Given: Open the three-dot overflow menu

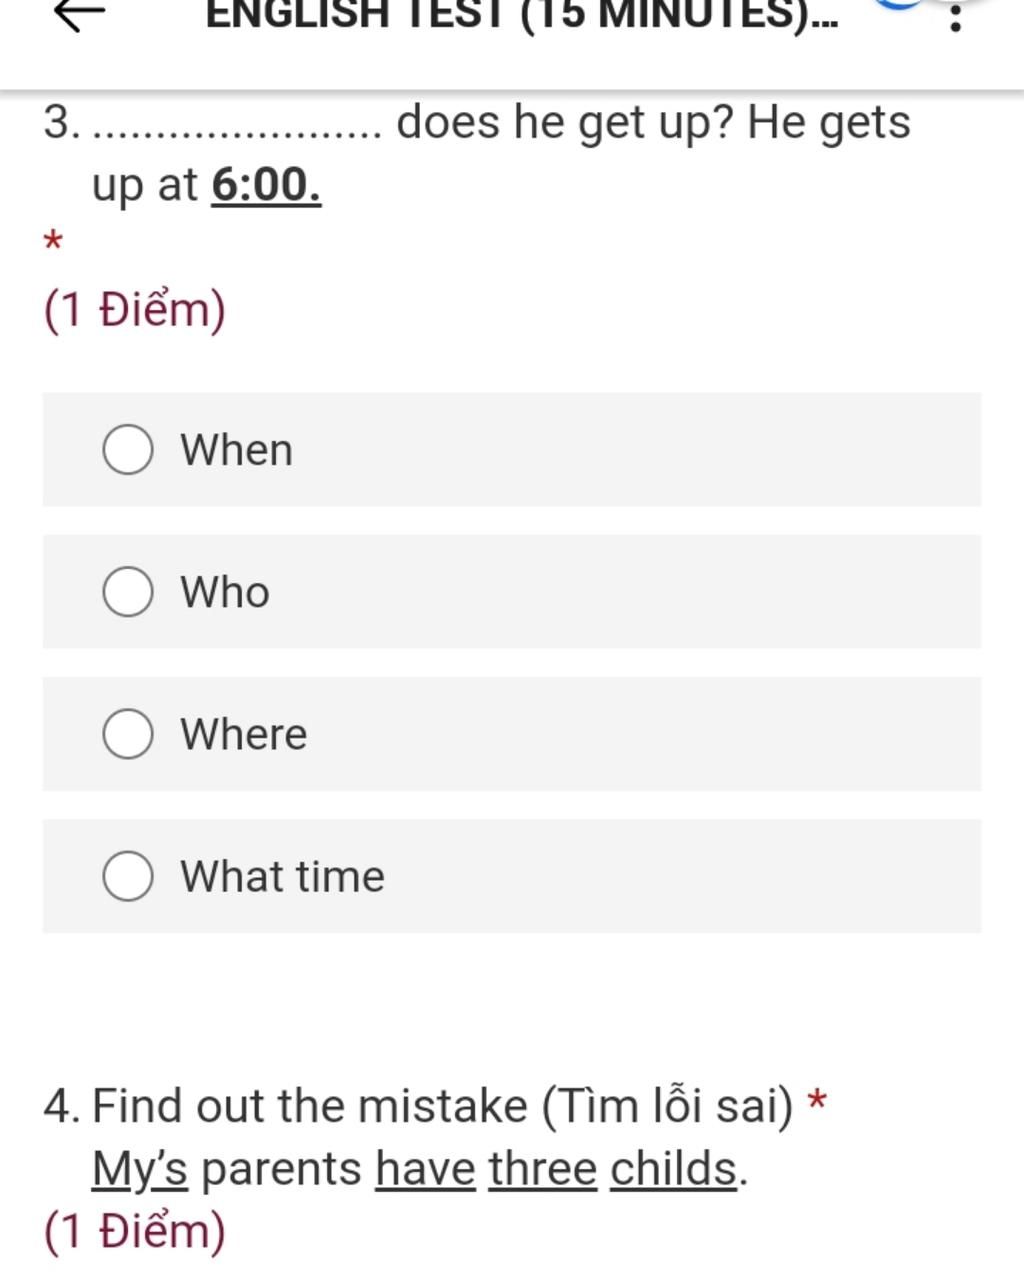Looking at the screenshot, I should click(955, 16).
